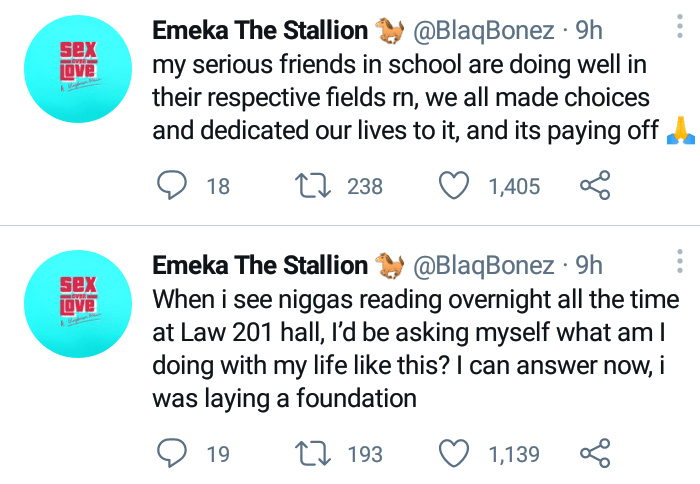View the 18 replies count on first tweet
Viewport: 700px width, 484px height.
click(218, 186)
